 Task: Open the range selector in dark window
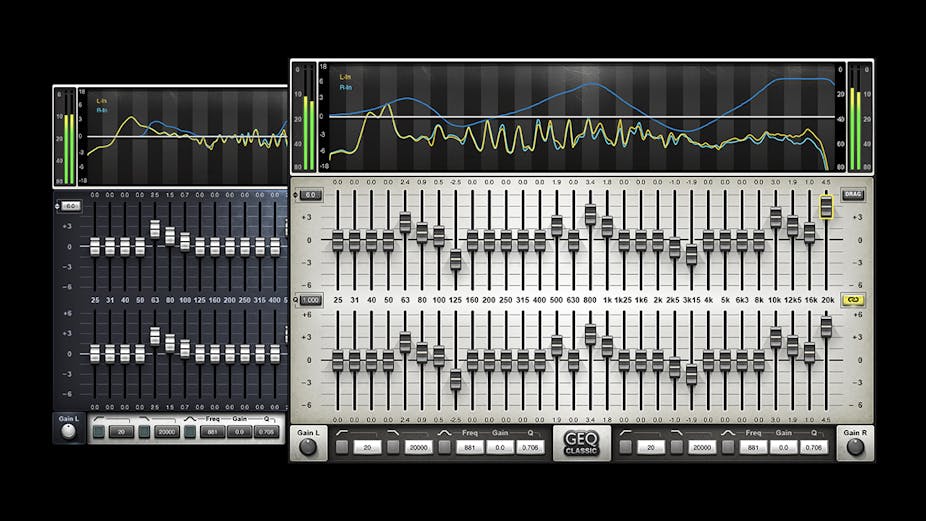pyautogui.click(x=69, y=206)
